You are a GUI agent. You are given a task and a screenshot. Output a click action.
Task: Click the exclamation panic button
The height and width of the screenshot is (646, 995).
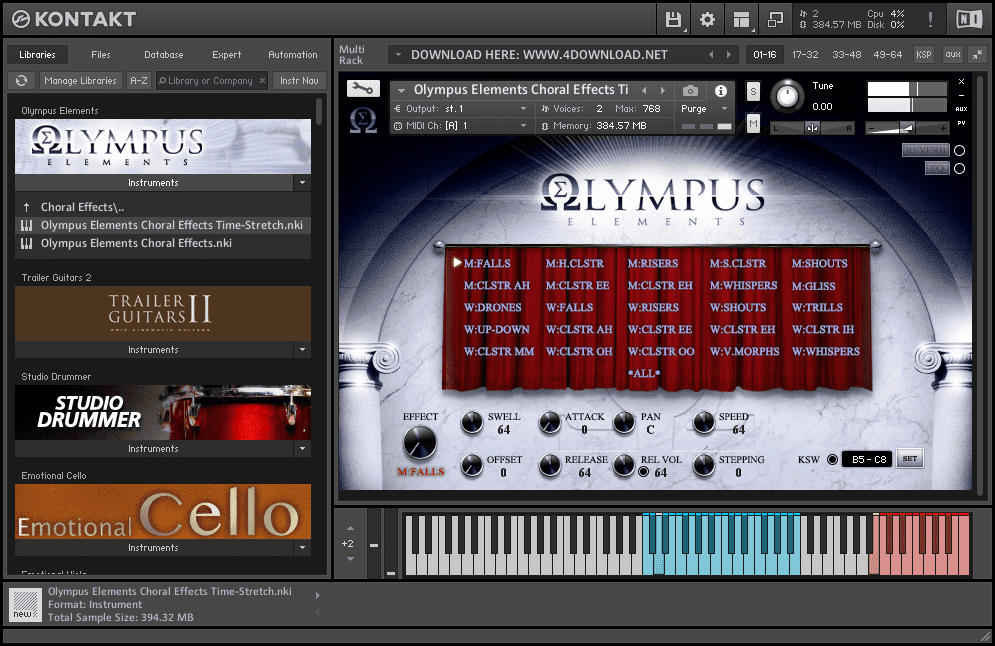[x=930, y=20]
